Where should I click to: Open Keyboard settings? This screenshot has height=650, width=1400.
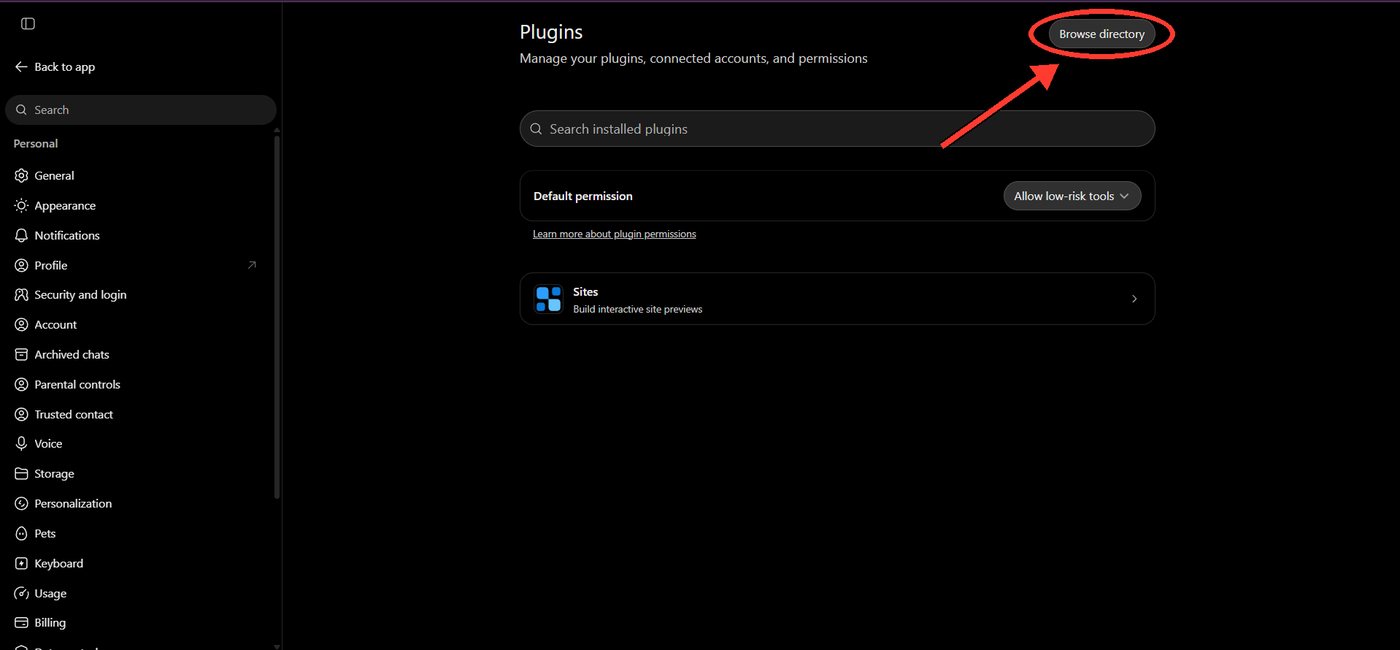tap(140, 564)
